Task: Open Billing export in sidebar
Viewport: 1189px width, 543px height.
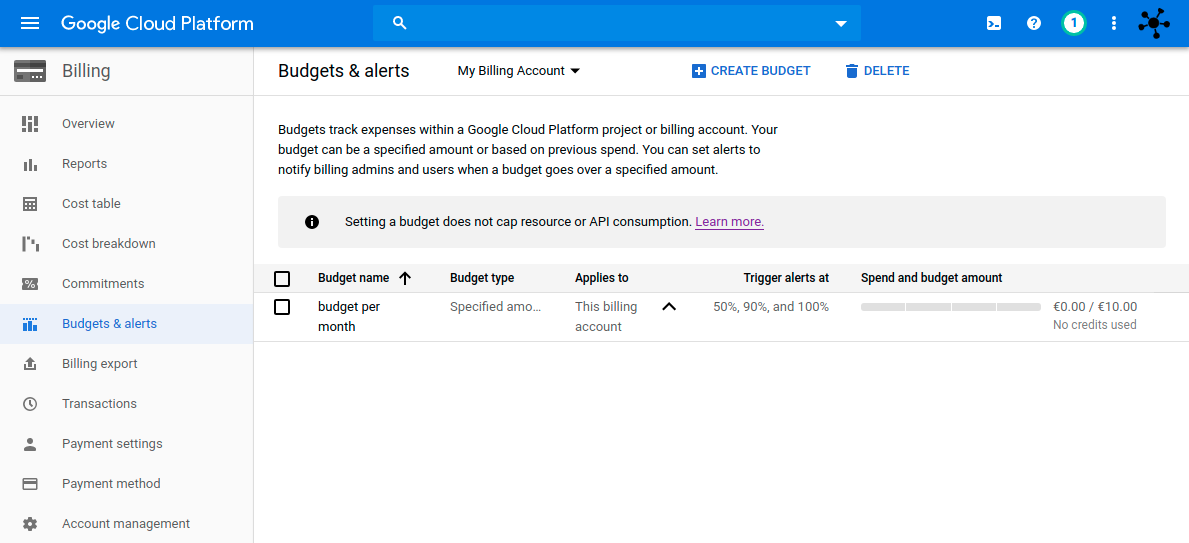Action: pyautogui.click(x=100, y=364)
